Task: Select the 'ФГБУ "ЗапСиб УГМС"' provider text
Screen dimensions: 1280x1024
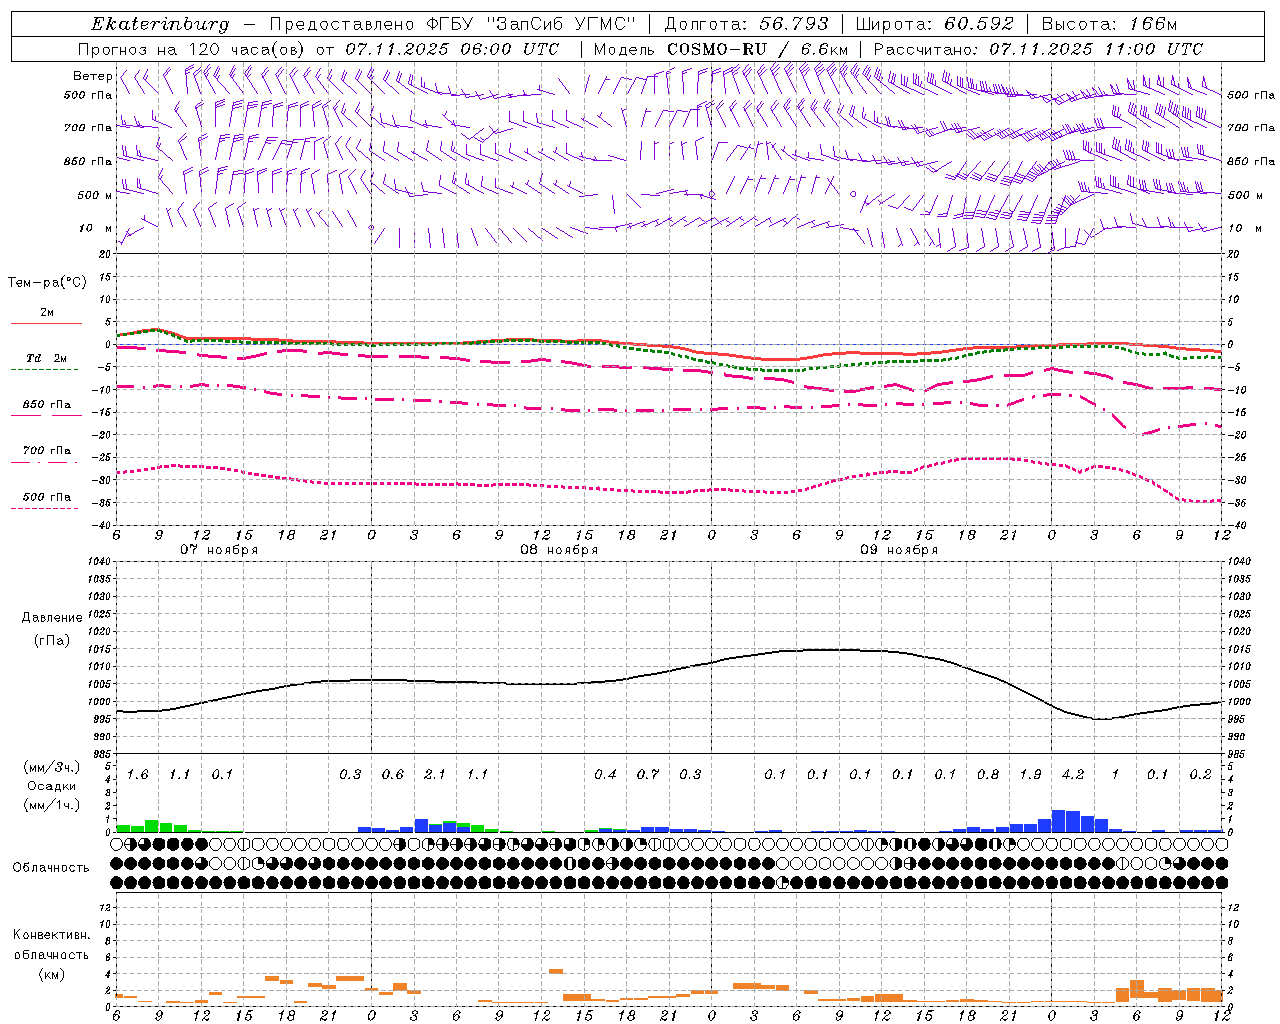Action: pyautogui.click(x=533, y=24)
